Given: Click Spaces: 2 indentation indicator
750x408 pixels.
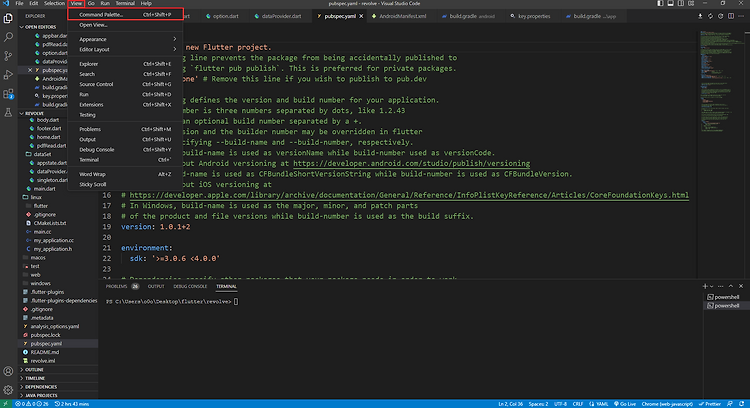Looking at the screenshot, I should [538, 404].
